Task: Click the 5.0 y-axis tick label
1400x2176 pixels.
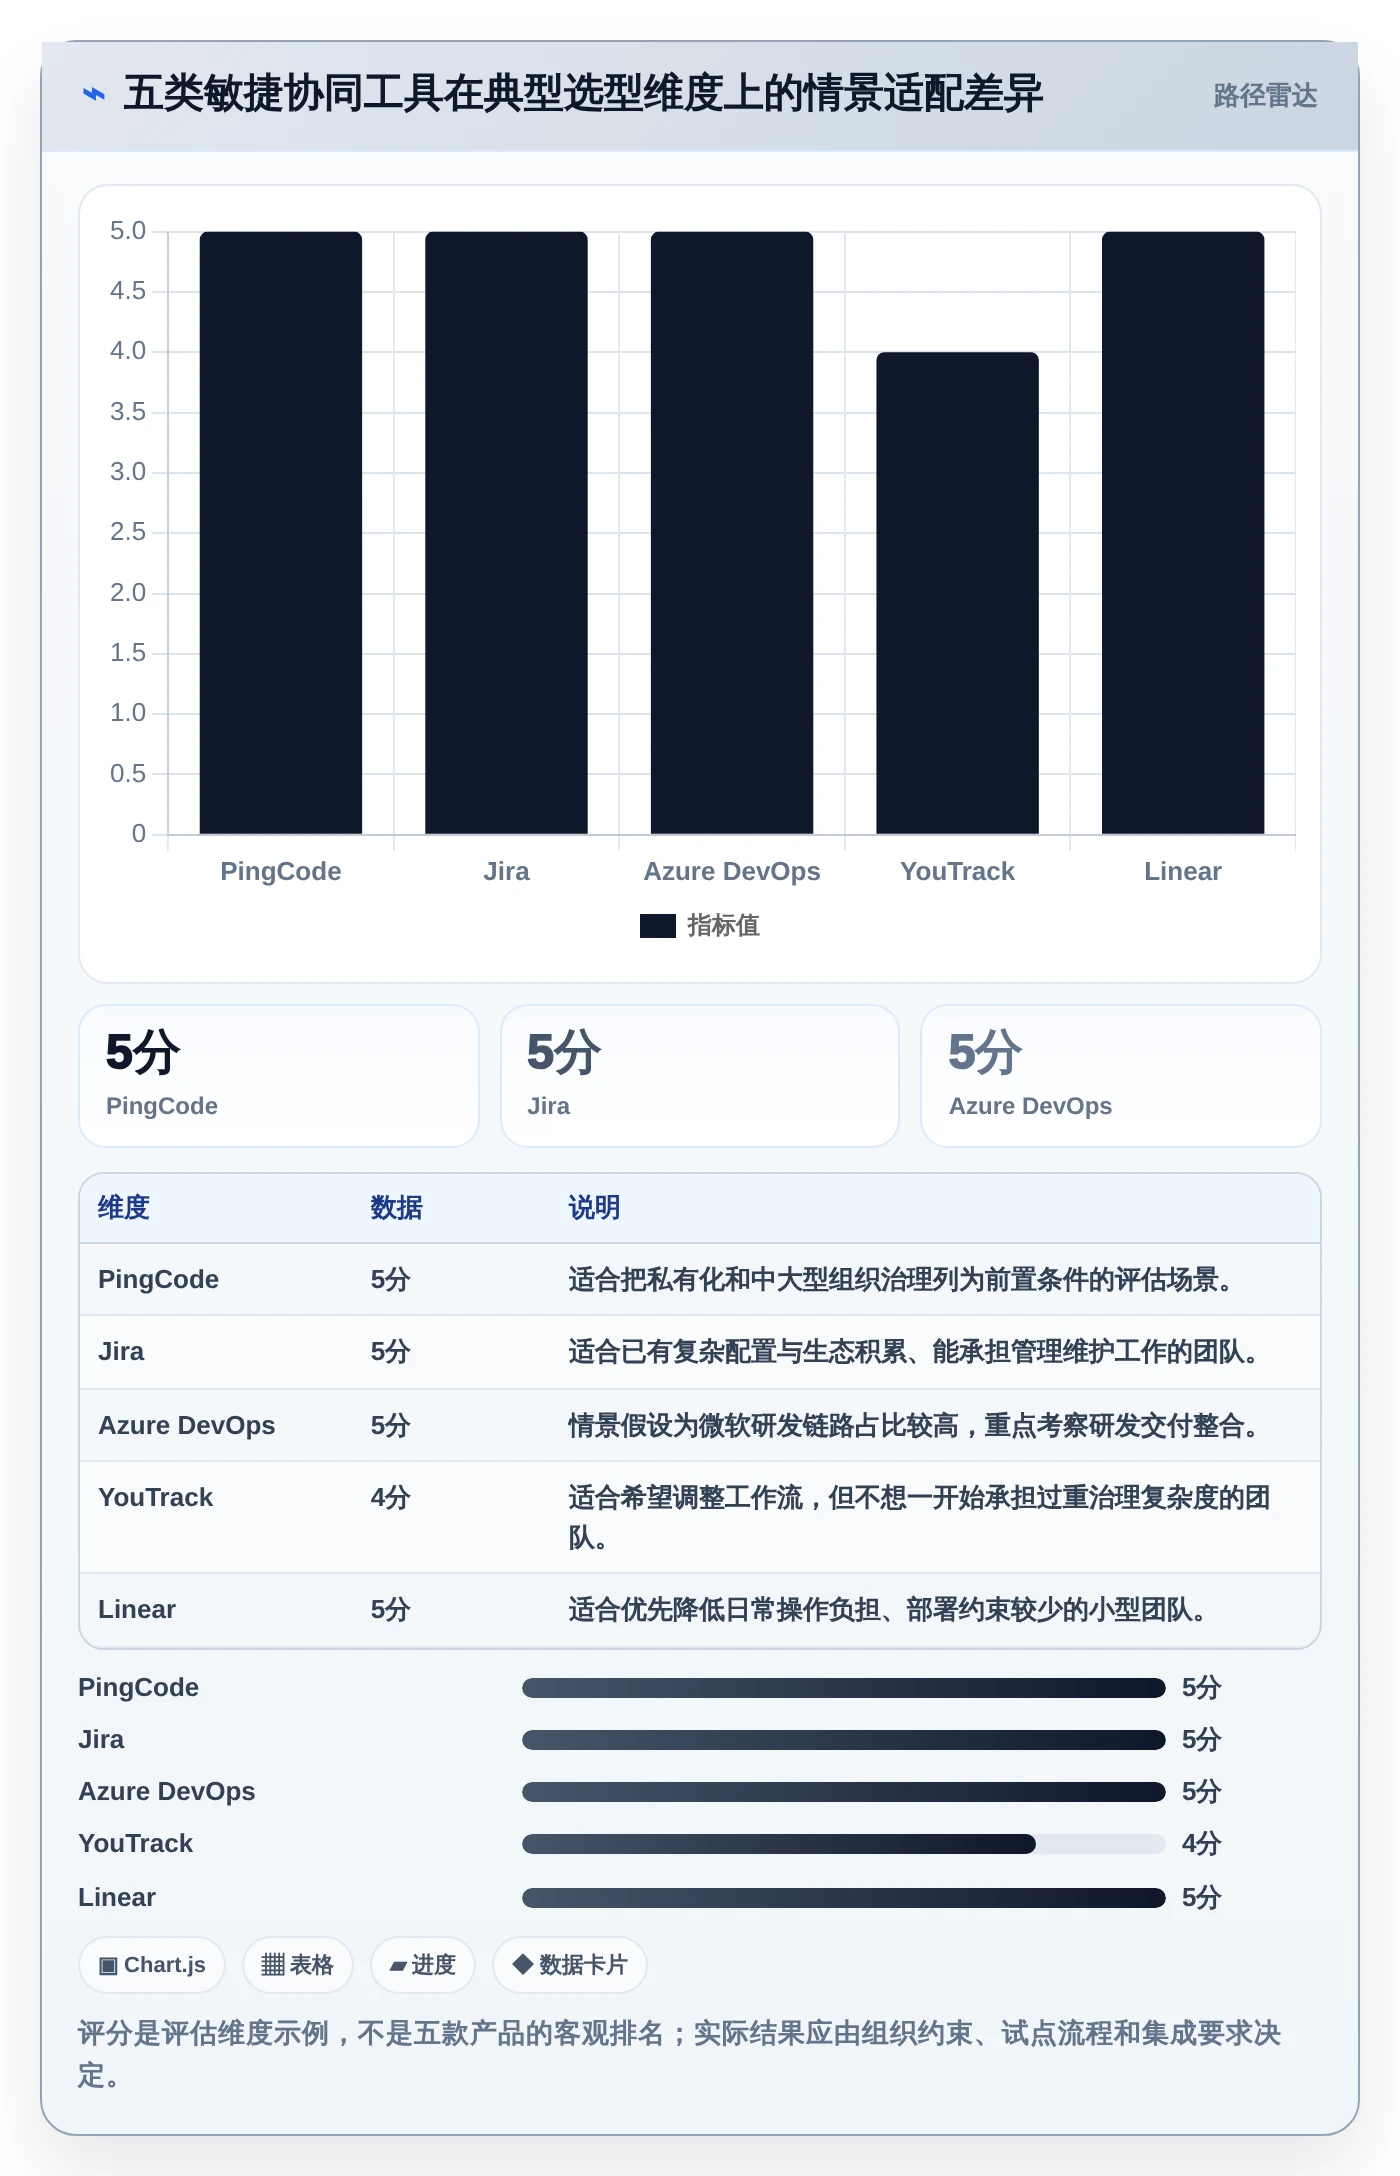Action: tap(128, 231)
